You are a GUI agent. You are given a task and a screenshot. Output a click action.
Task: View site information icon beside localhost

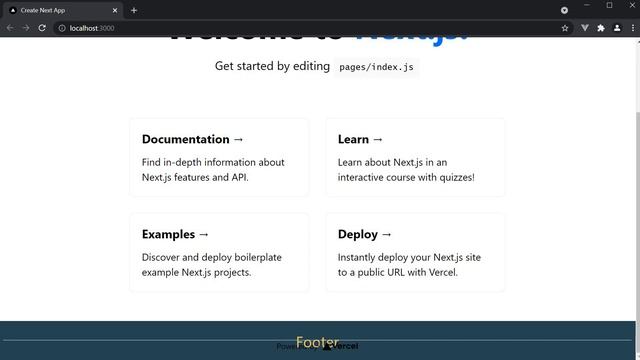[x=62, y=28]
